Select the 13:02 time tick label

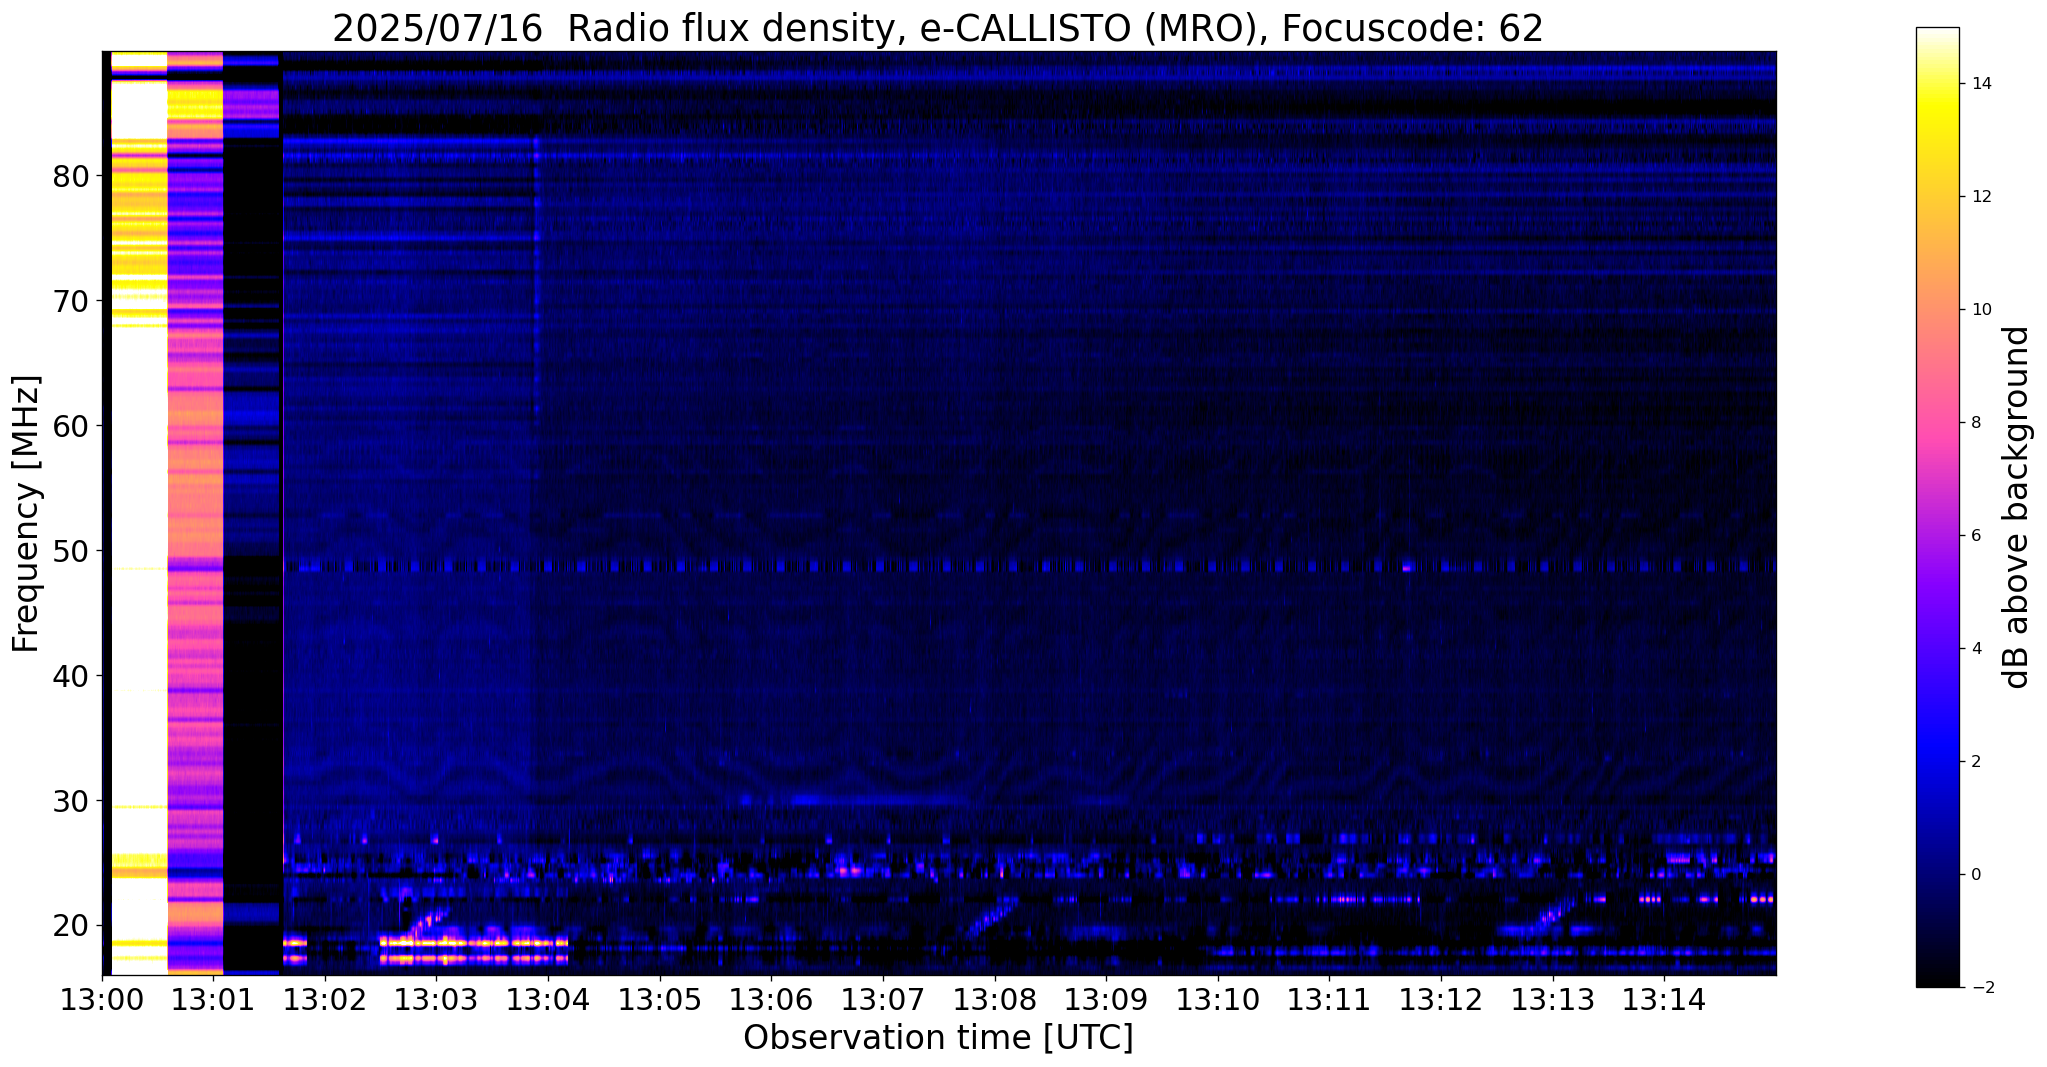[325, 999]
